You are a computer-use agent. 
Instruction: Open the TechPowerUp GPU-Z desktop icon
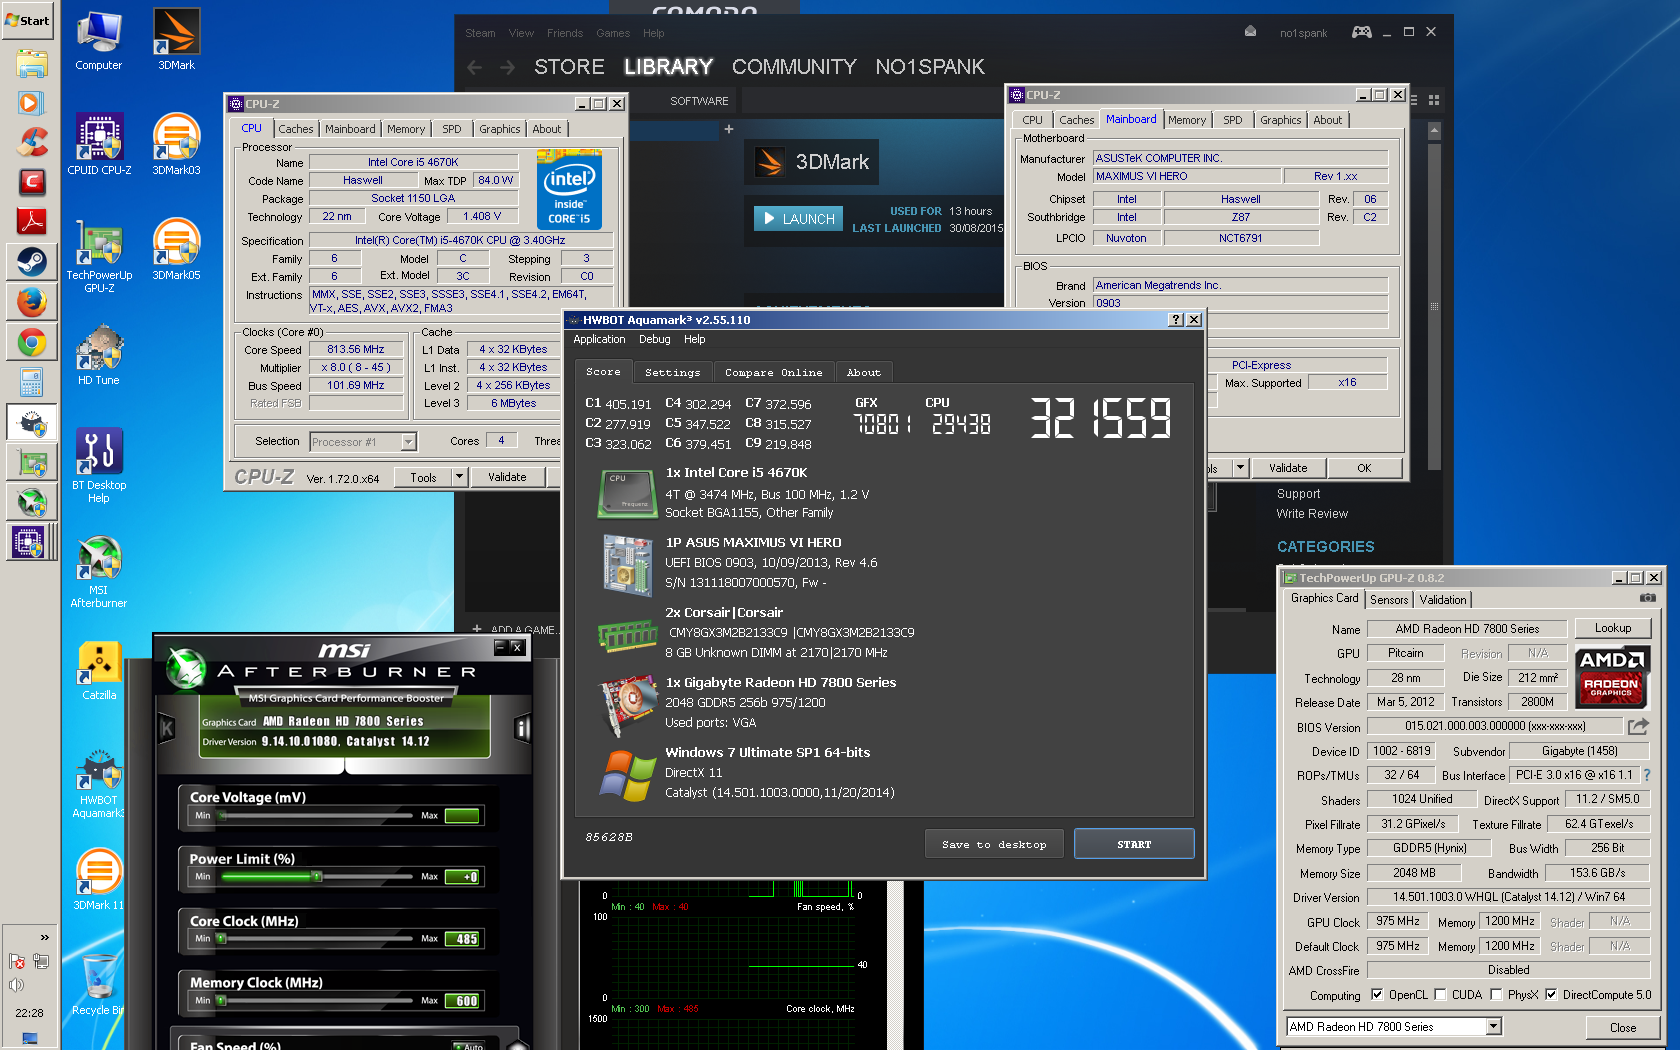(99, 256)
